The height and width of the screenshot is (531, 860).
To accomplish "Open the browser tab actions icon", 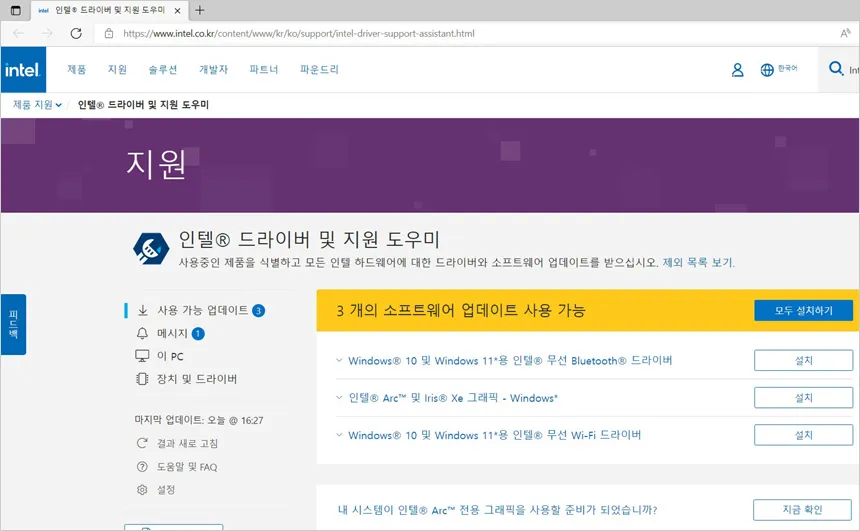I will (16, 10).
